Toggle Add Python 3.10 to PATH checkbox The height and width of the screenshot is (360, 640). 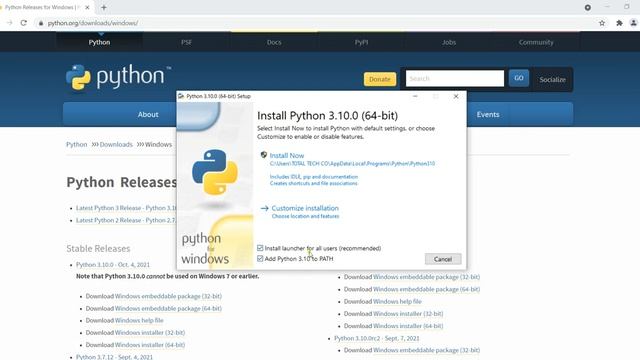(x=260, y=258)
